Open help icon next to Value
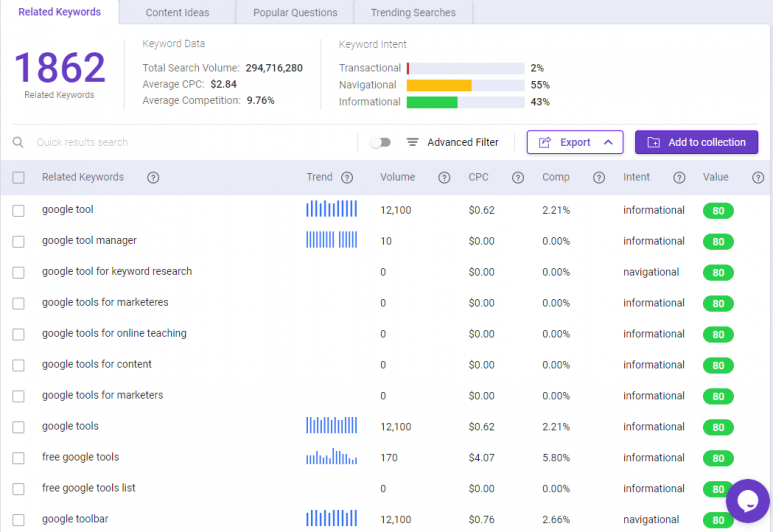The height and width of the screenshot is (532, 773). 758,177
